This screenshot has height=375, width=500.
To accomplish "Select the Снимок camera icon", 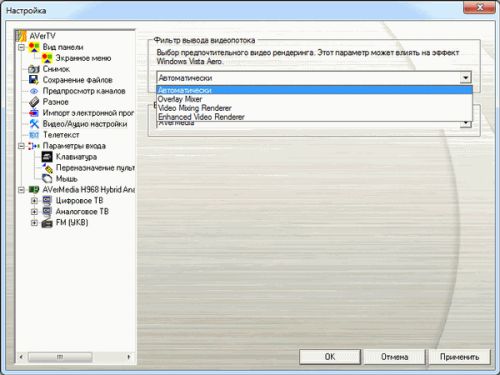I will click(34, 69).
